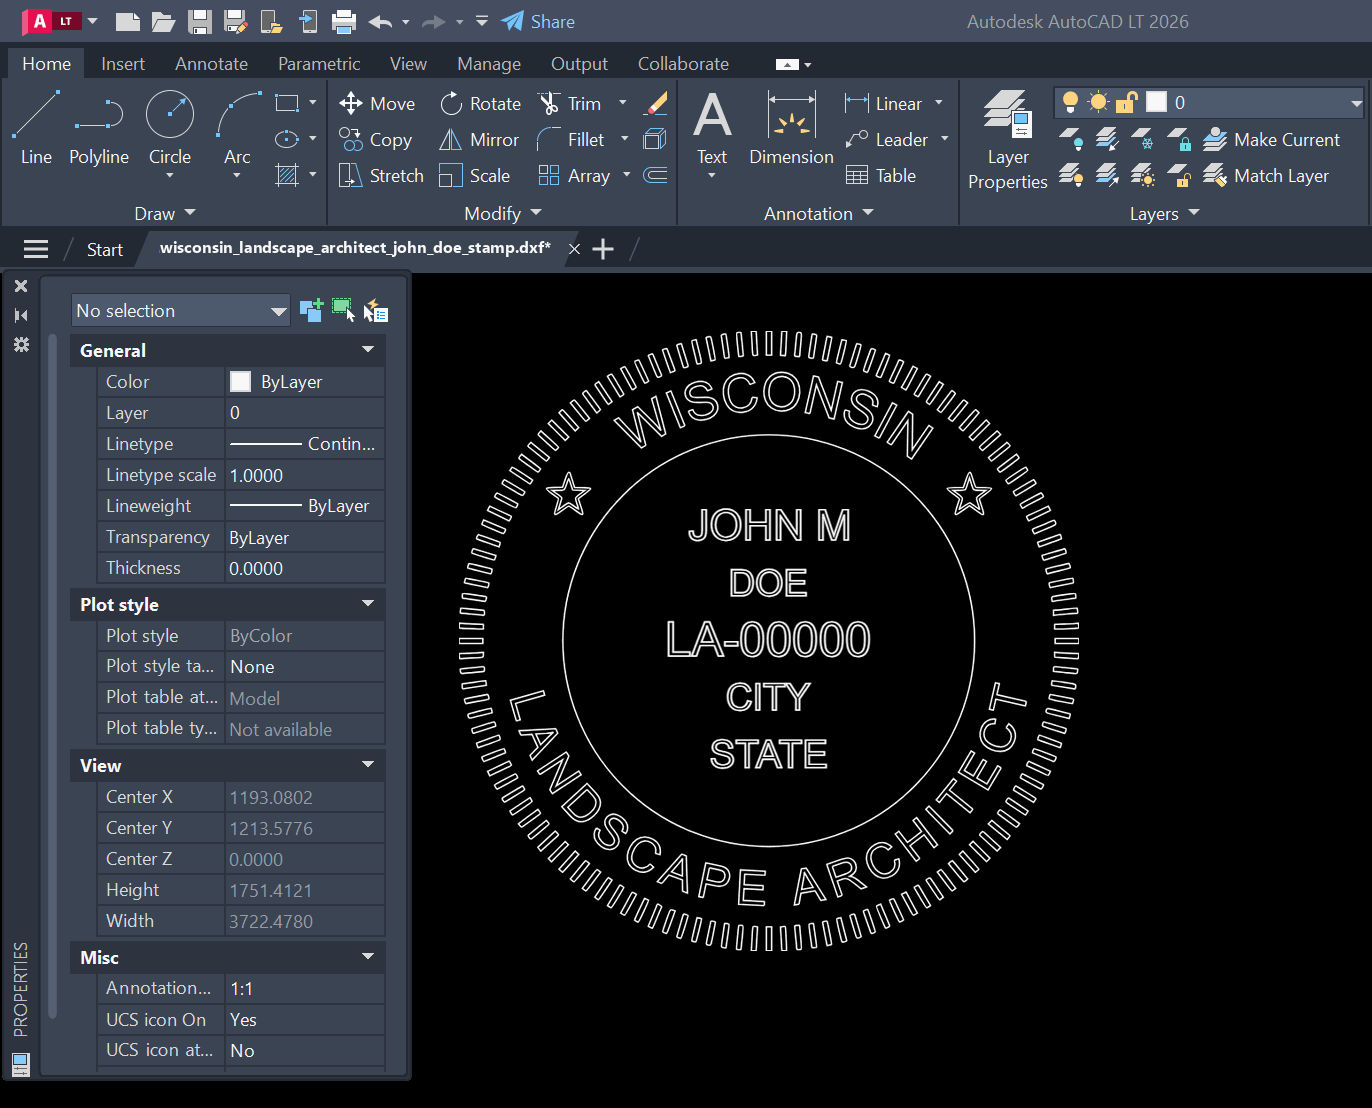This screenshot has height=1108, width=1372.
Task: Click the Select Objects icon in Properties
Action: pos(343,310)
